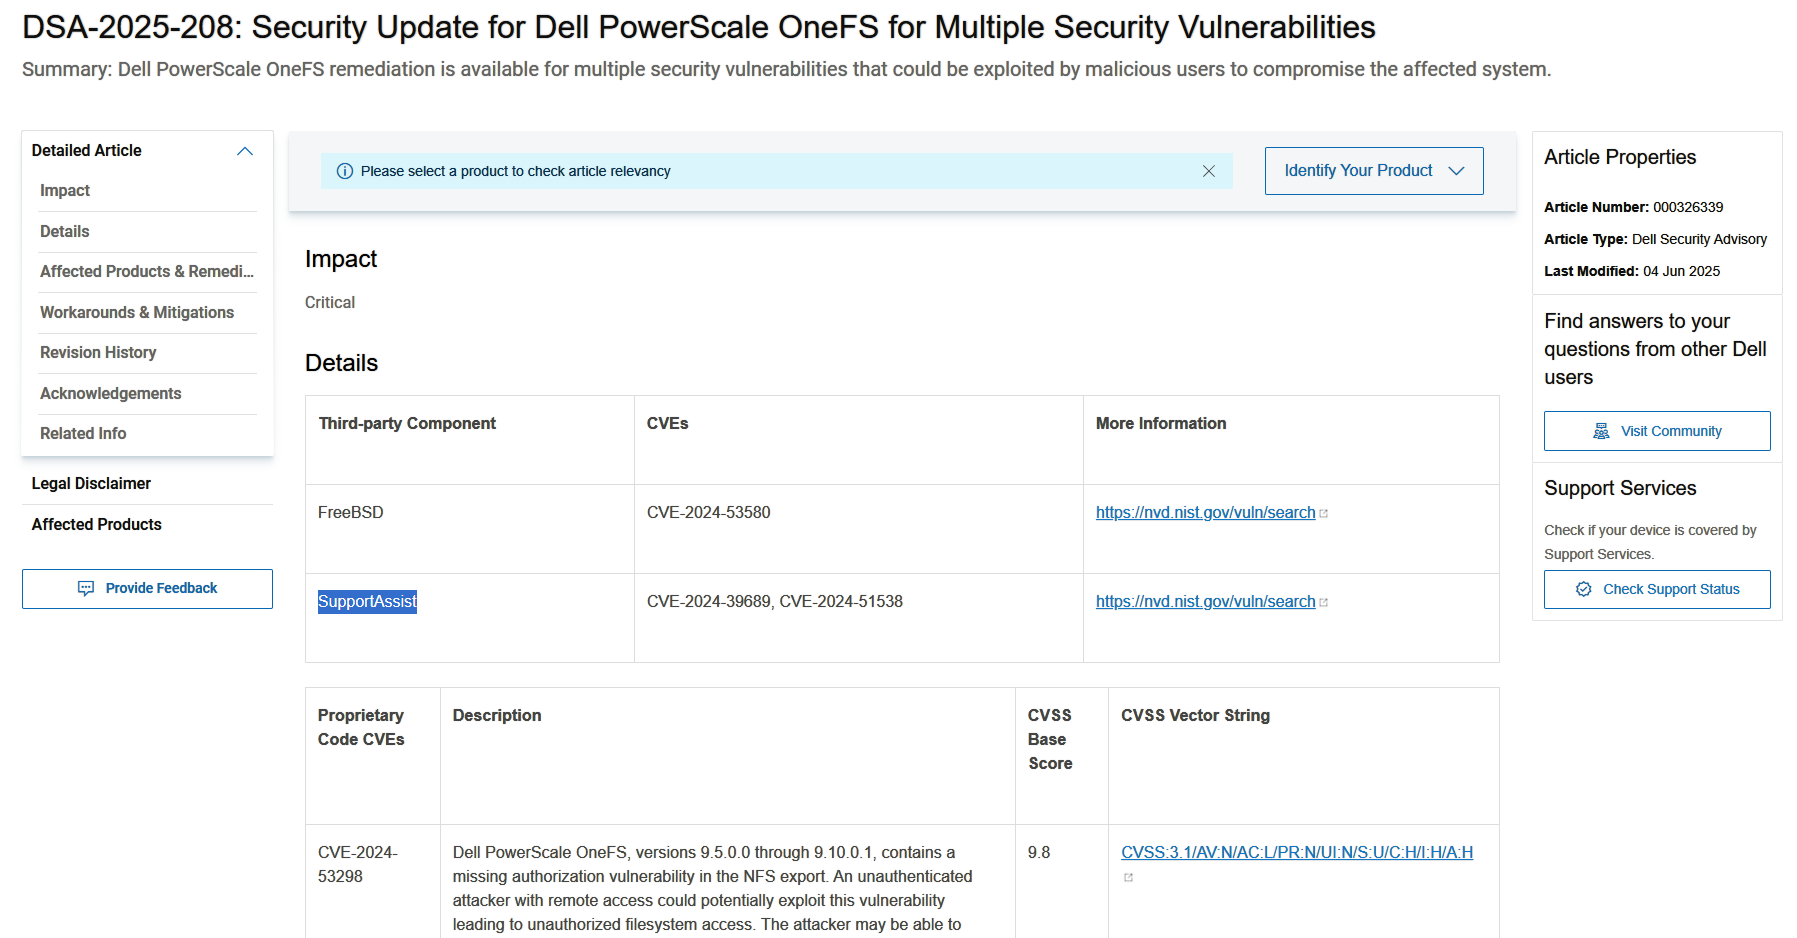Select Revision History in sidebar

tap(98, 352)
